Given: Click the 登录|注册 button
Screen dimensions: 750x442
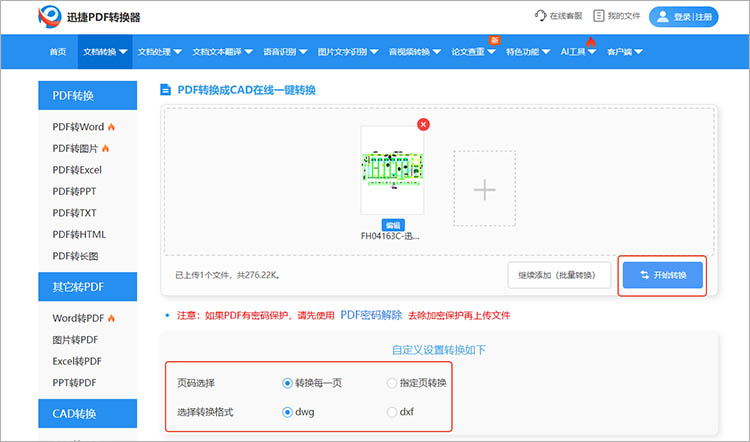Looking at the screenshot, I should [x=684, y=17].
